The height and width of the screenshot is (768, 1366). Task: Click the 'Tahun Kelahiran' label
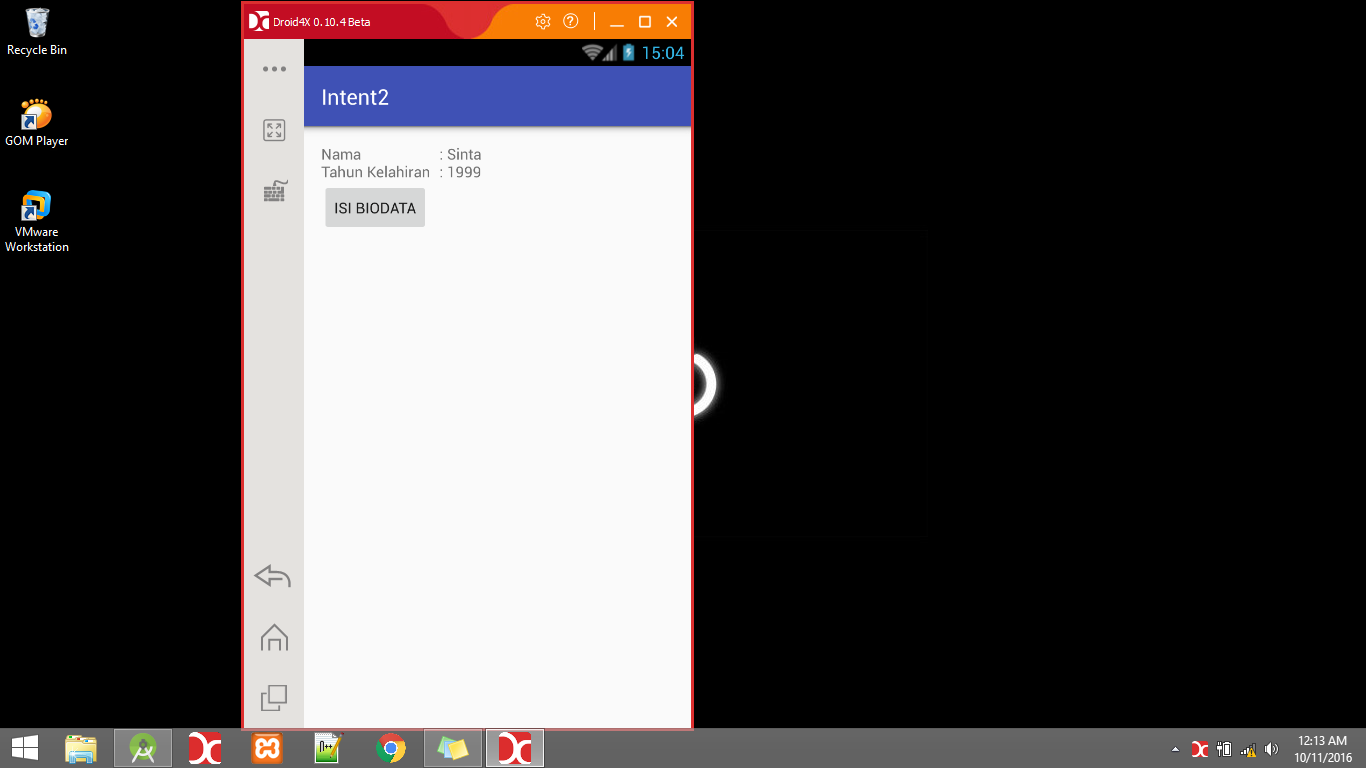375,172
